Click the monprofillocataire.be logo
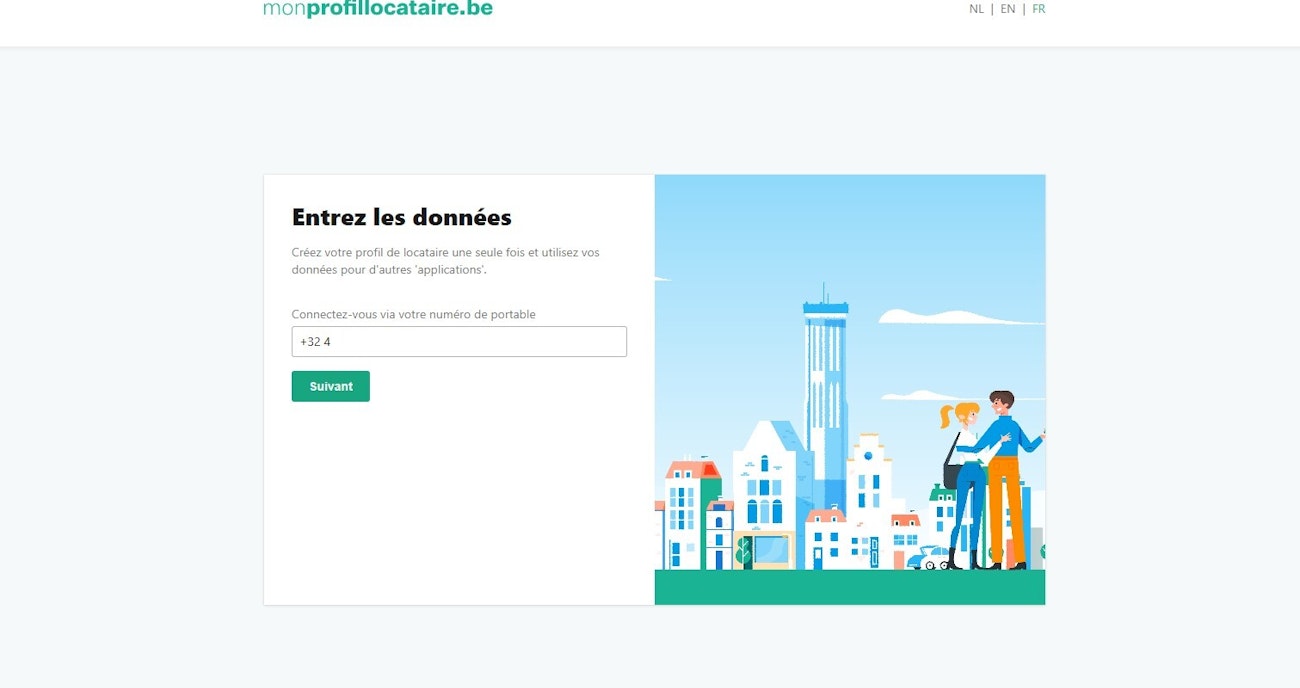Viewport: 1300px width, 688px height. click(x=377, y=9)
